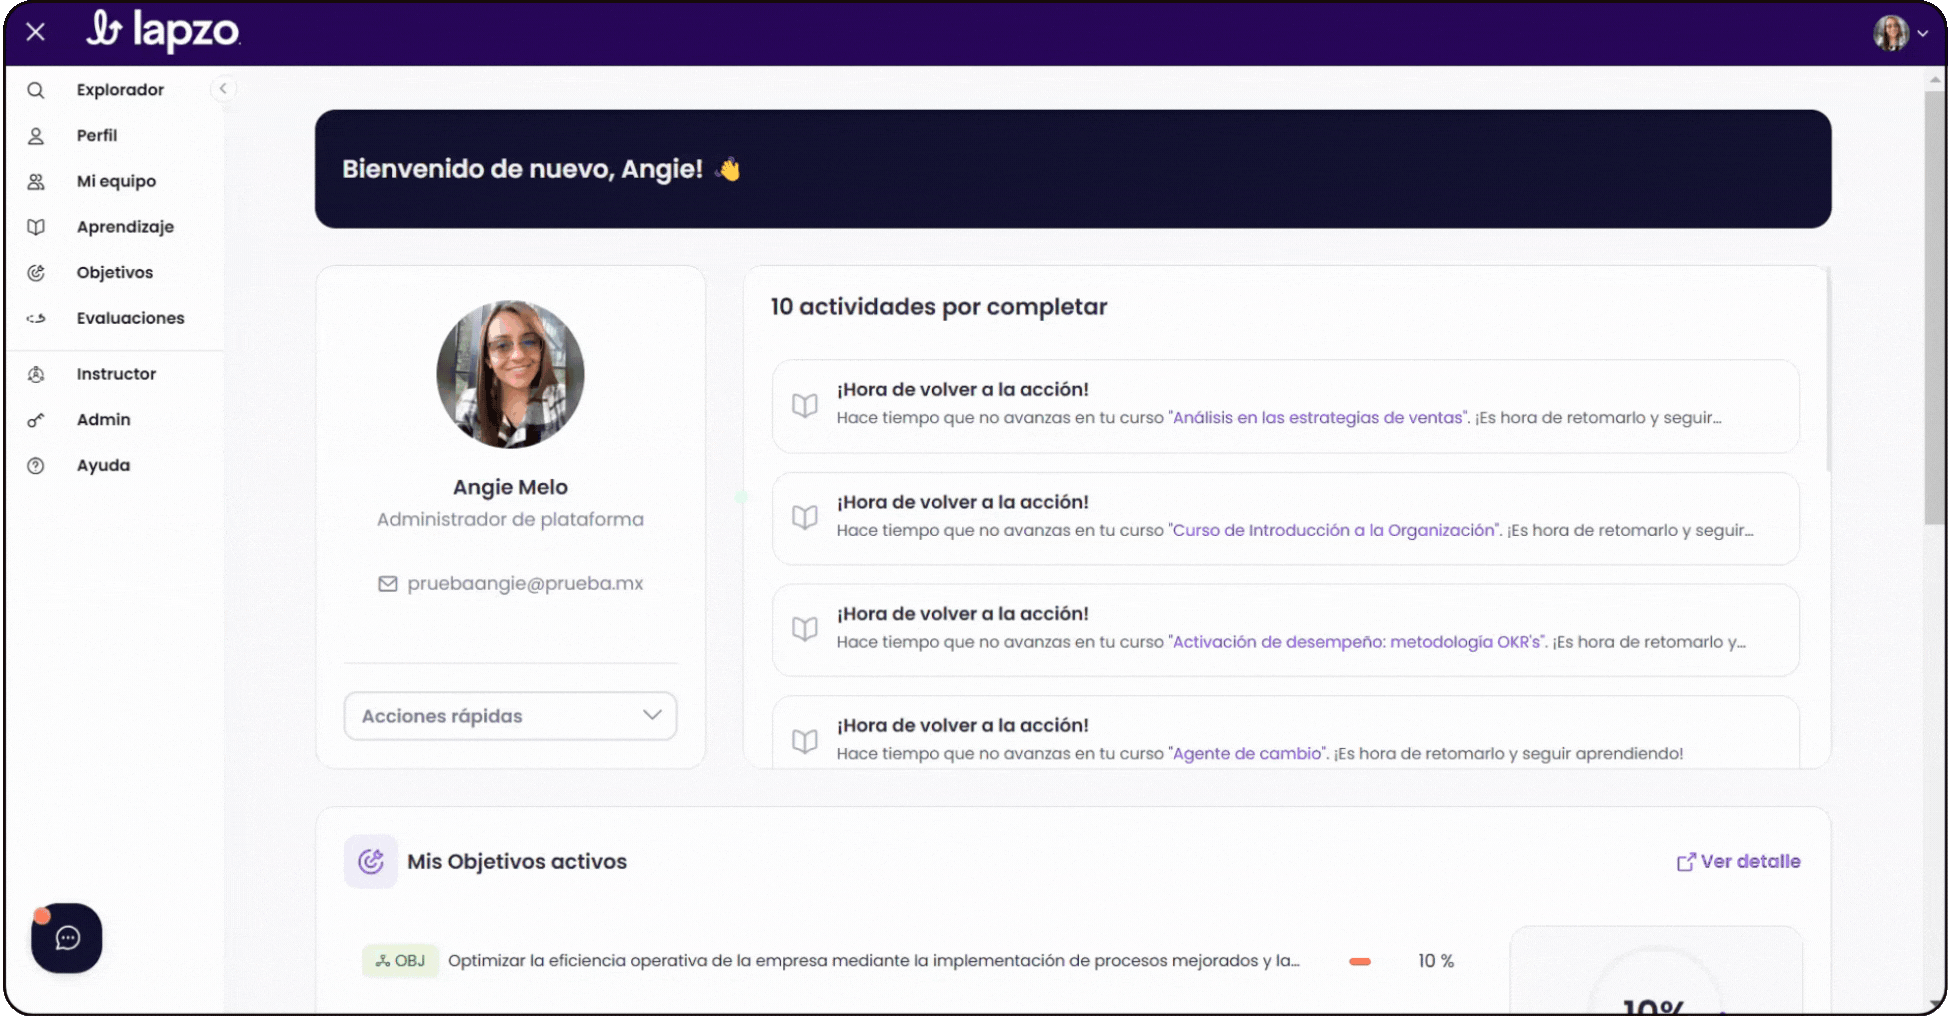Navigate to Aprendizaje

coord(125,227)
